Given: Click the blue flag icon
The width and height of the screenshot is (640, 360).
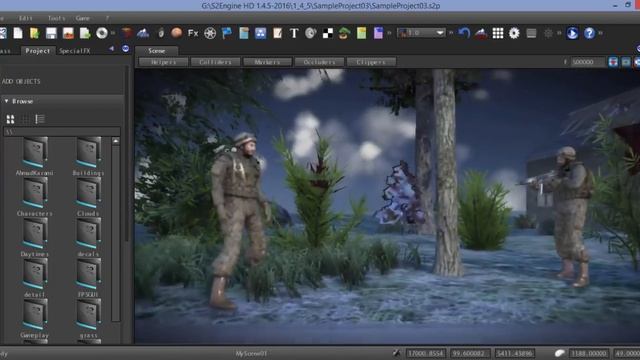Looking at the screenshot, I should click(x=227, y=33).
